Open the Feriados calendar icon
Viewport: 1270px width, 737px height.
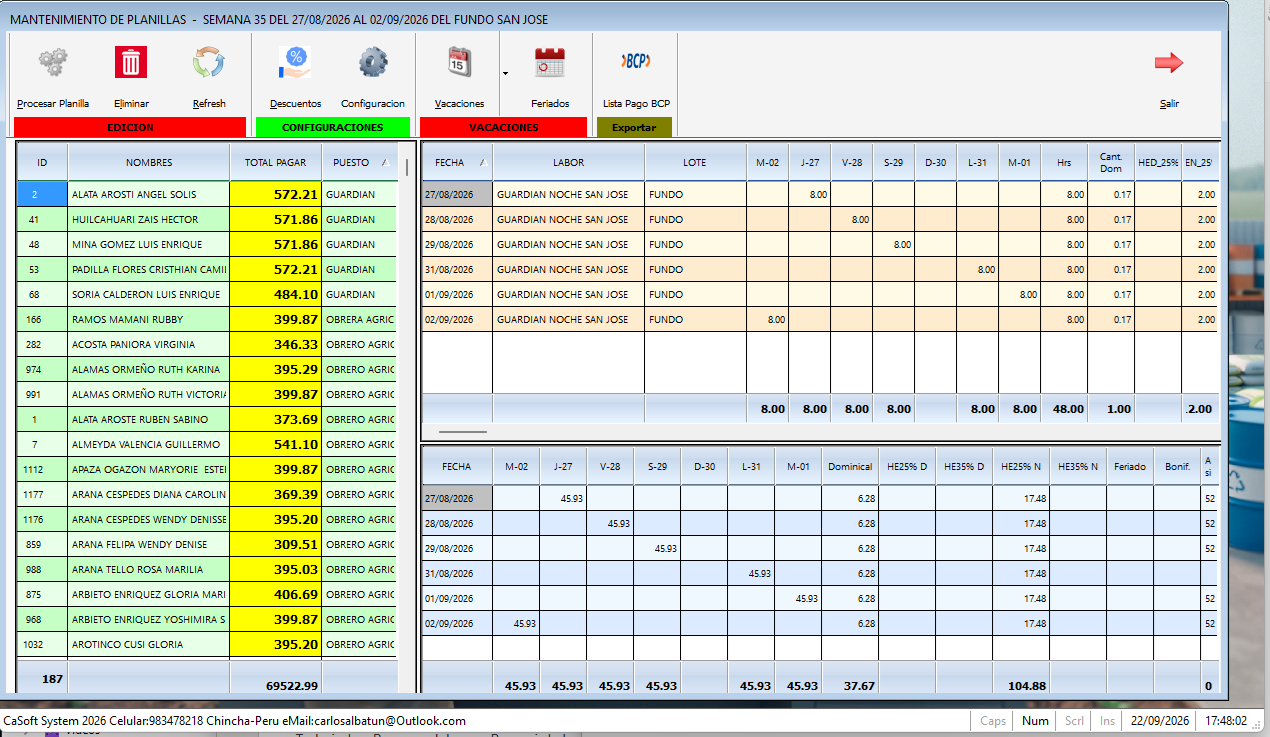coord(550,63)
